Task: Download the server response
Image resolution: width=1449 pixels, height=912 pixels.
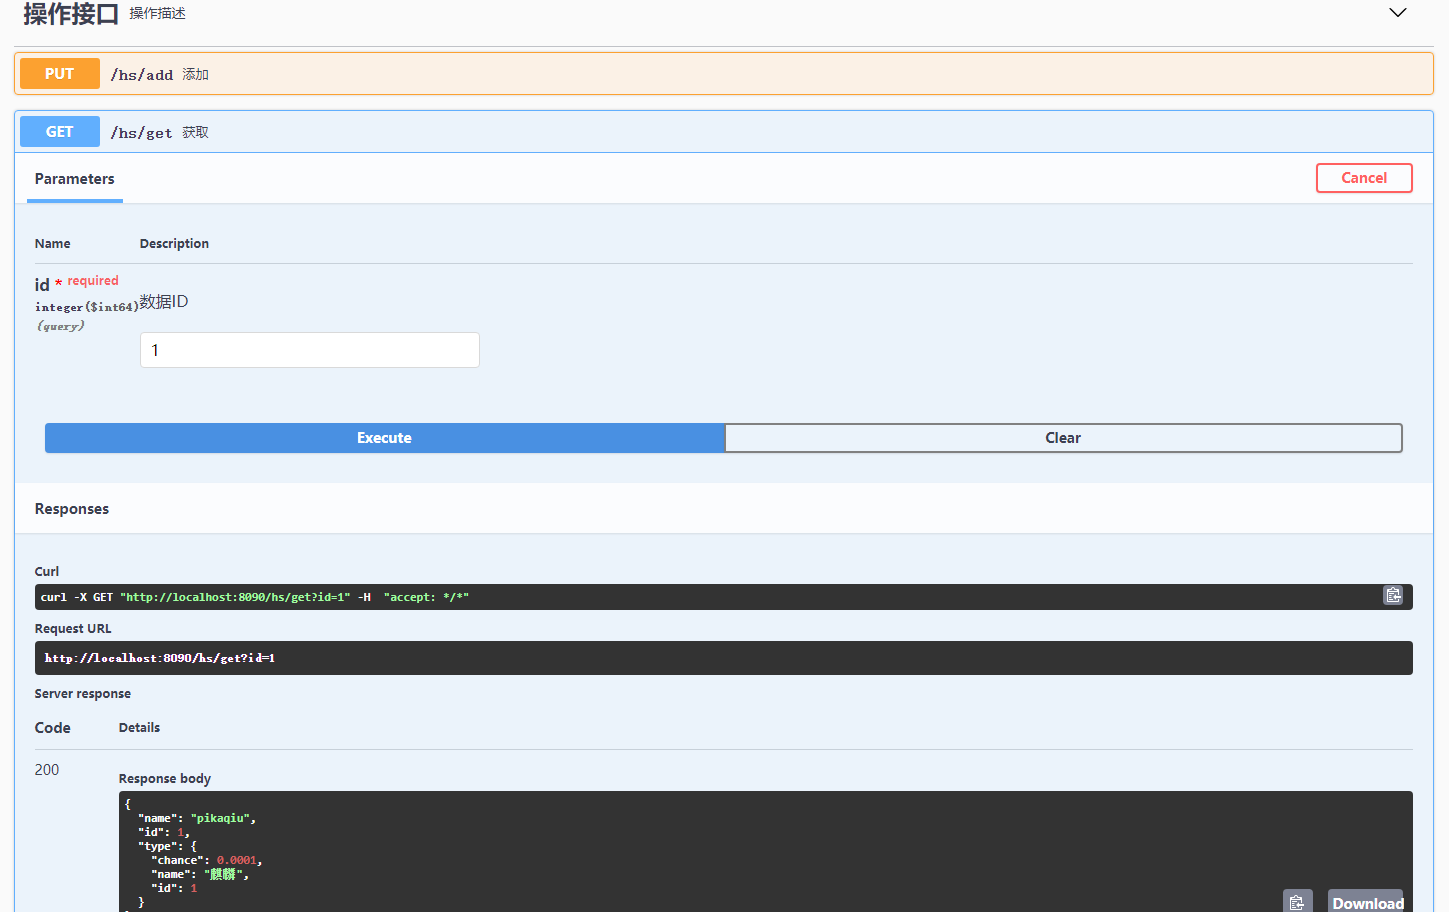Action: tap(1365, 901)
